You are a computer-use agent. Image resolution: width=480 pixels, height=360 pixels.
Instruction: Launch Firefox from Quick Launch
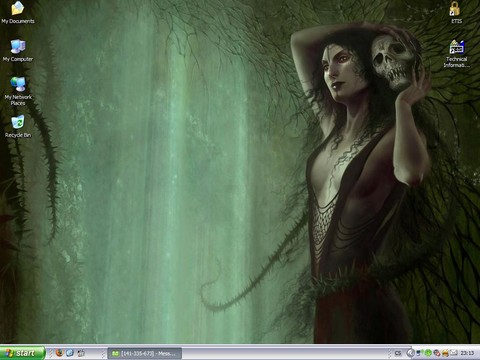point(60,353)
